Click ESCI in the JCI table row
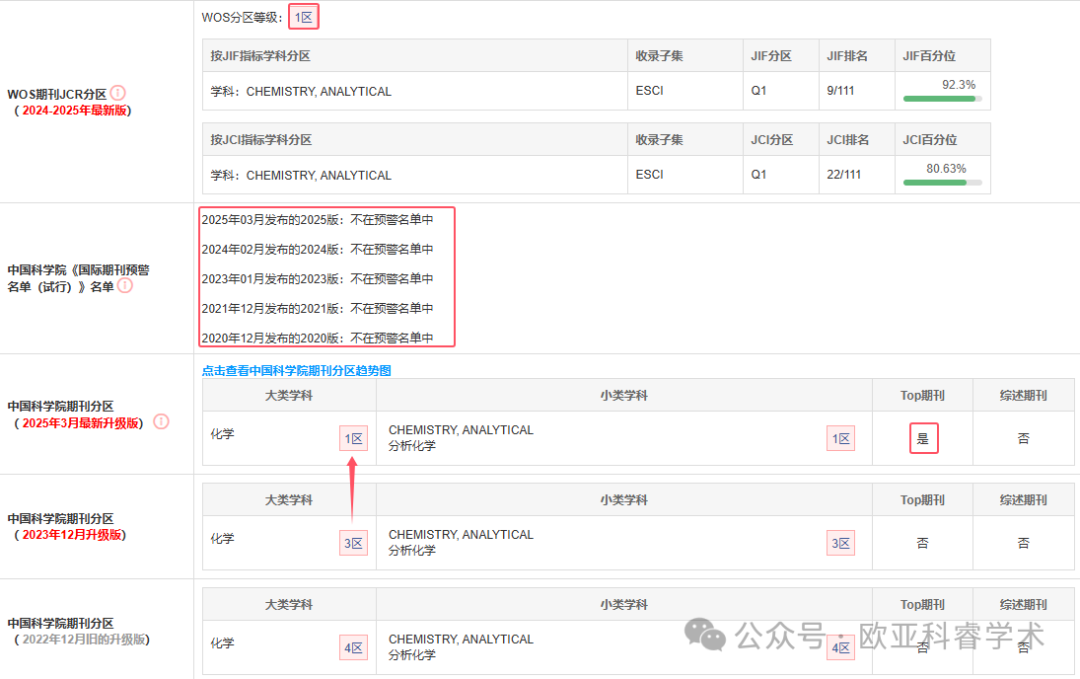Image resolution: width=1080 pixels, height=679 pixels. coord(650,175)
